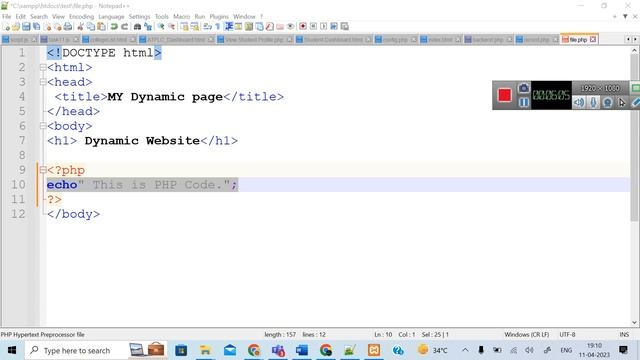Cut selection with the scissors icon
This screenshot has height=360, width=640.
[x=80, y=27]
